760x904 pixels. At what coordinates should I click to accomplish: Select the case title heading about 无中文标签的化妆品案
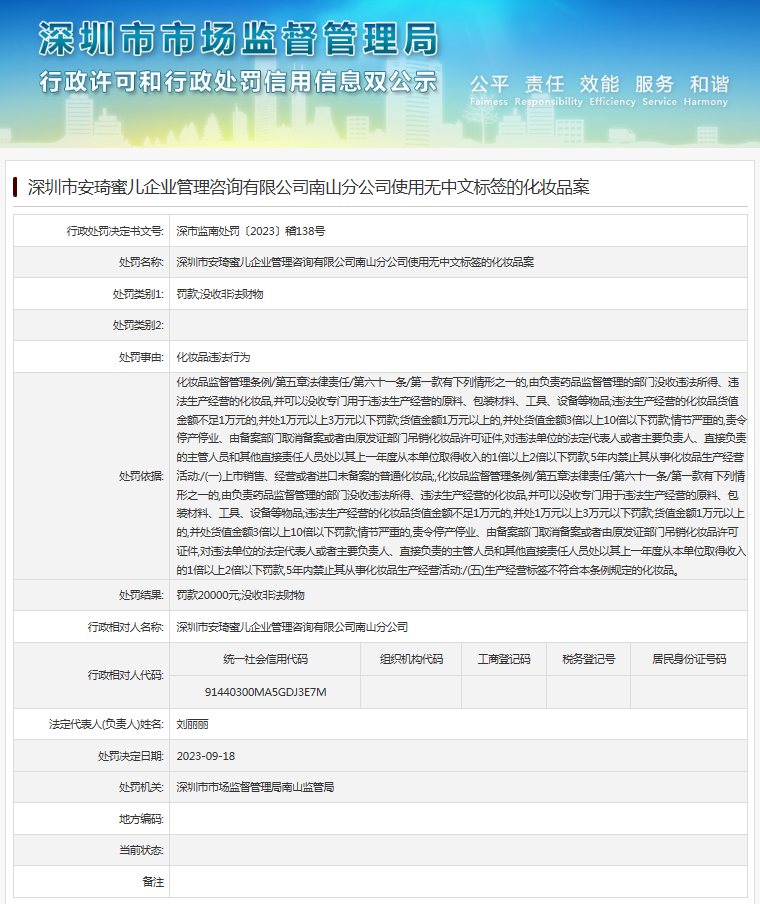pos(308,187)
